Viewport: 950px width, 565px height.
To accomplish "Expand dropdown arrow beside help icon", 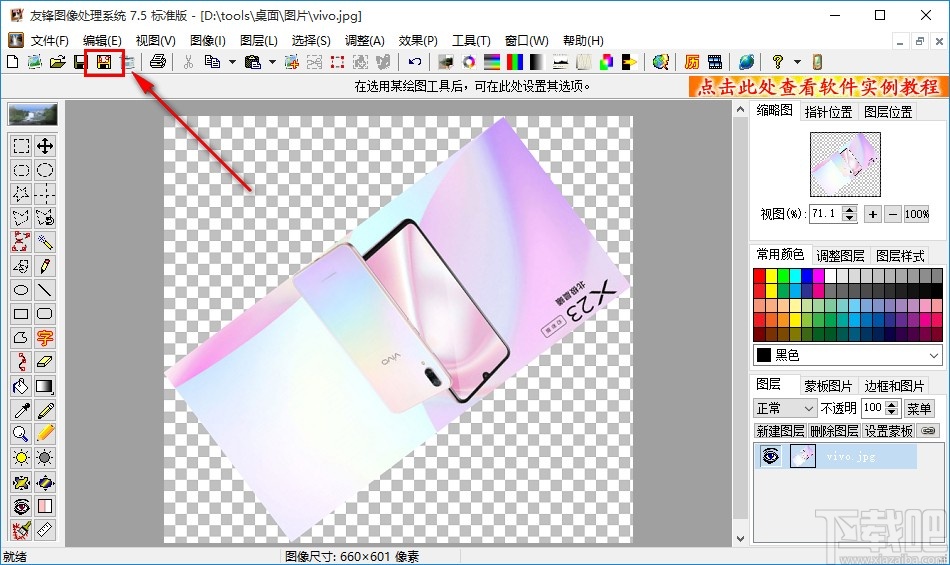I will 797,62.
